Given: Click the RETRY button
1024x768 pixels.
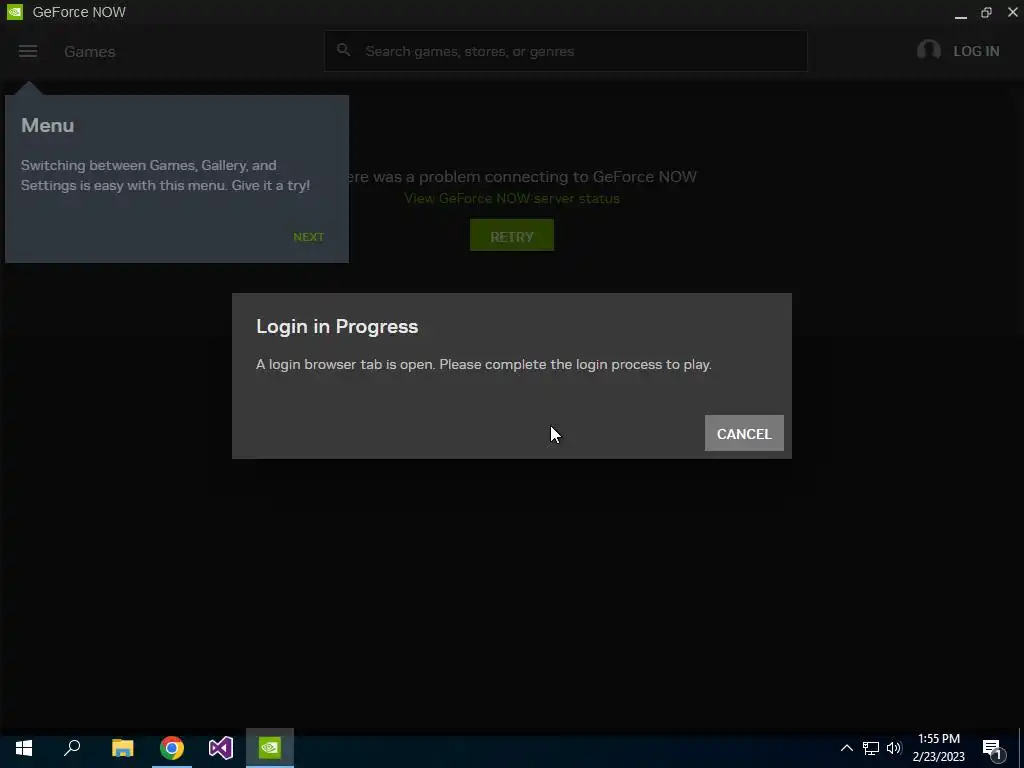Looking at the screenshot, I should tap(511, 236).
